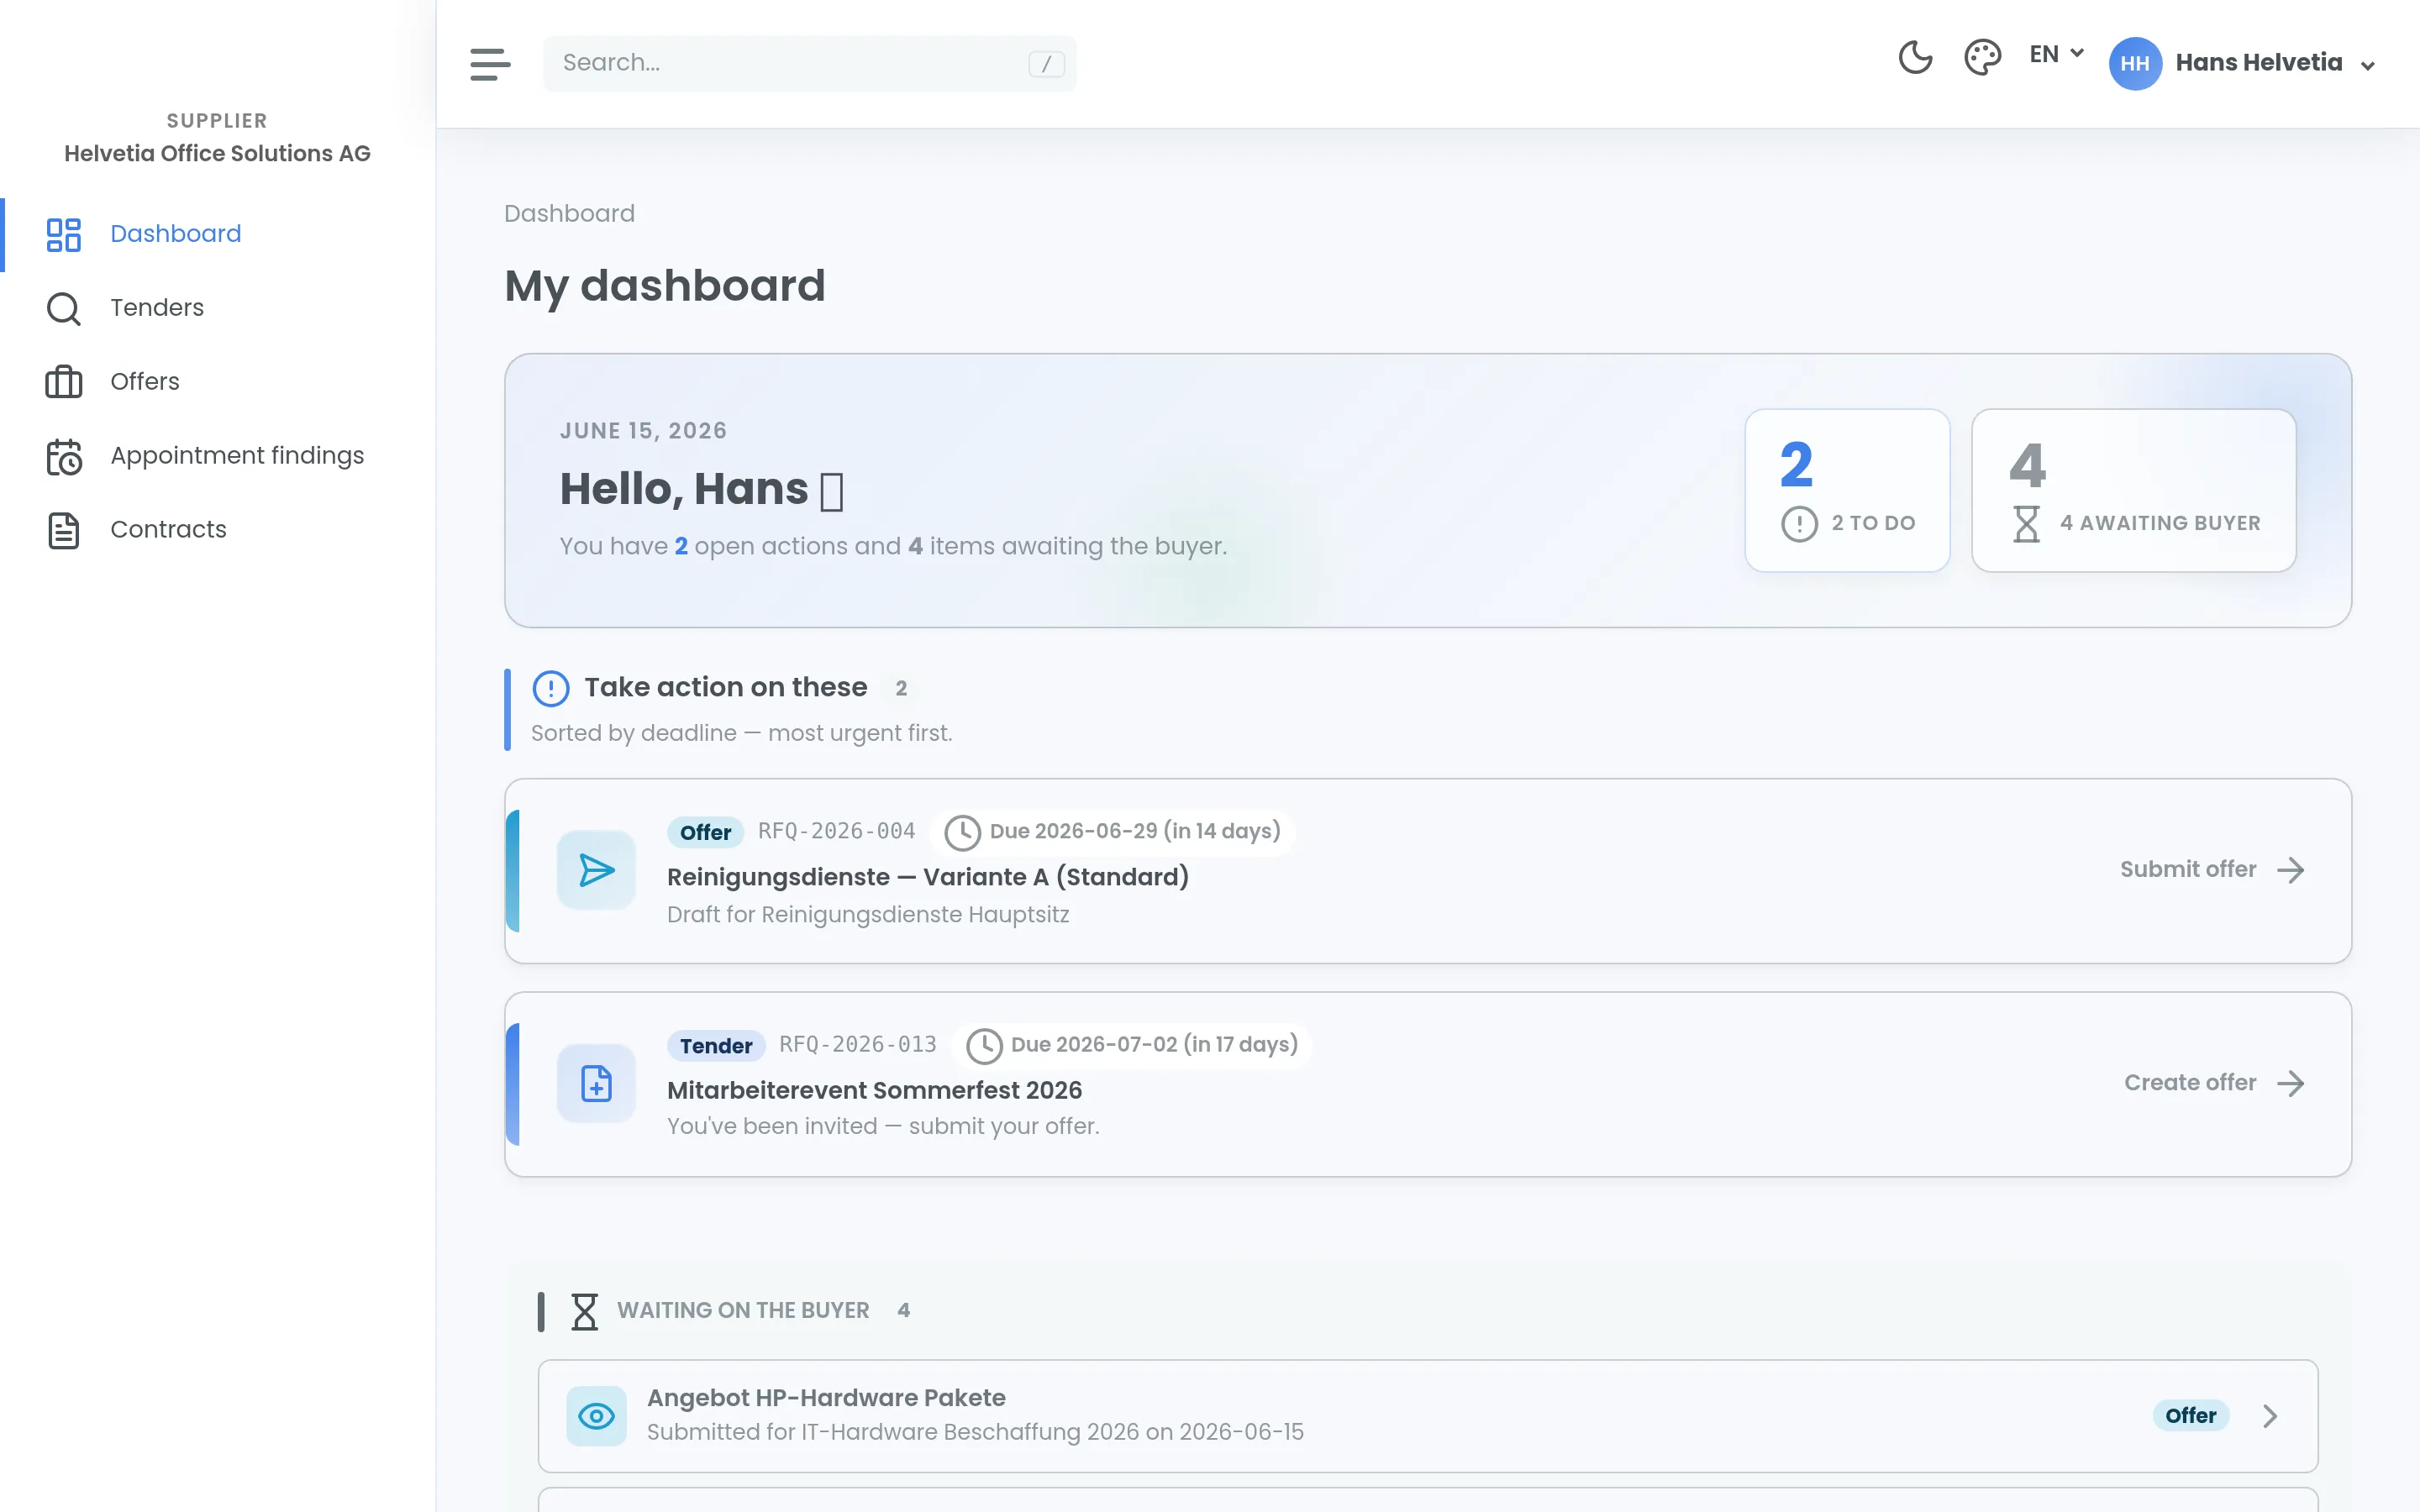This screenshot has width=2420, height=1512.
Task: Click the new-document icon on Mitarbeiterevent card
Action: point(596,1083)
